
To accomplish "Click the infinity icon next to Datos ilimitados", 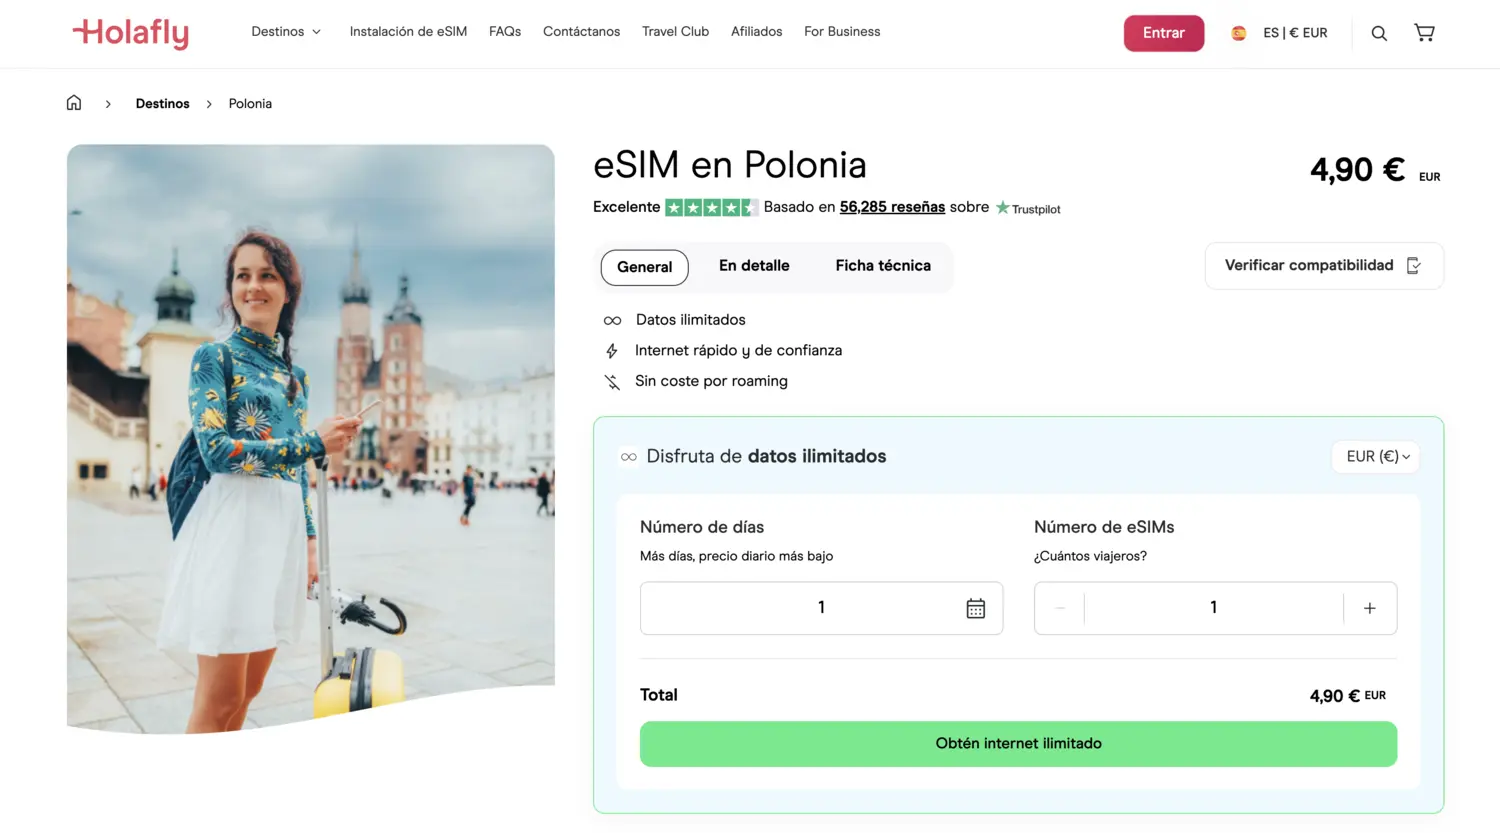I will click(x=613, y=320).
